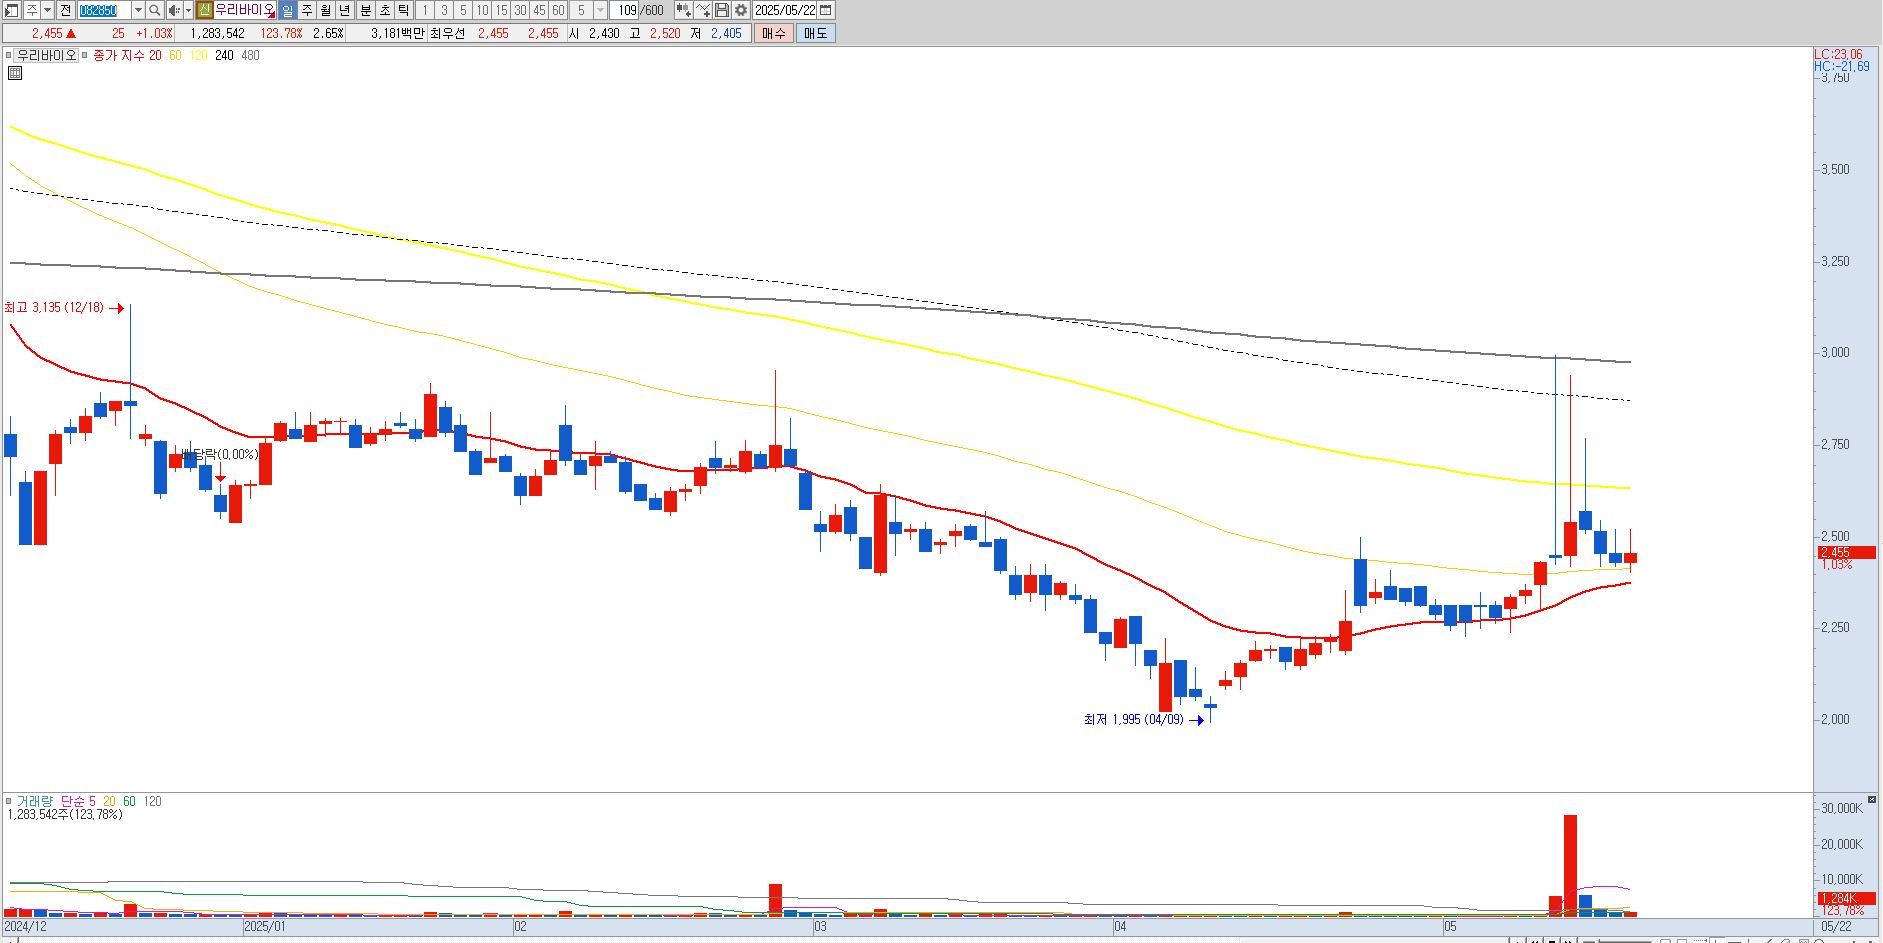Click the 2025/05/22 date field
Image resolution: width=1883 pixels, height=943 pixels.
point(785,10)
